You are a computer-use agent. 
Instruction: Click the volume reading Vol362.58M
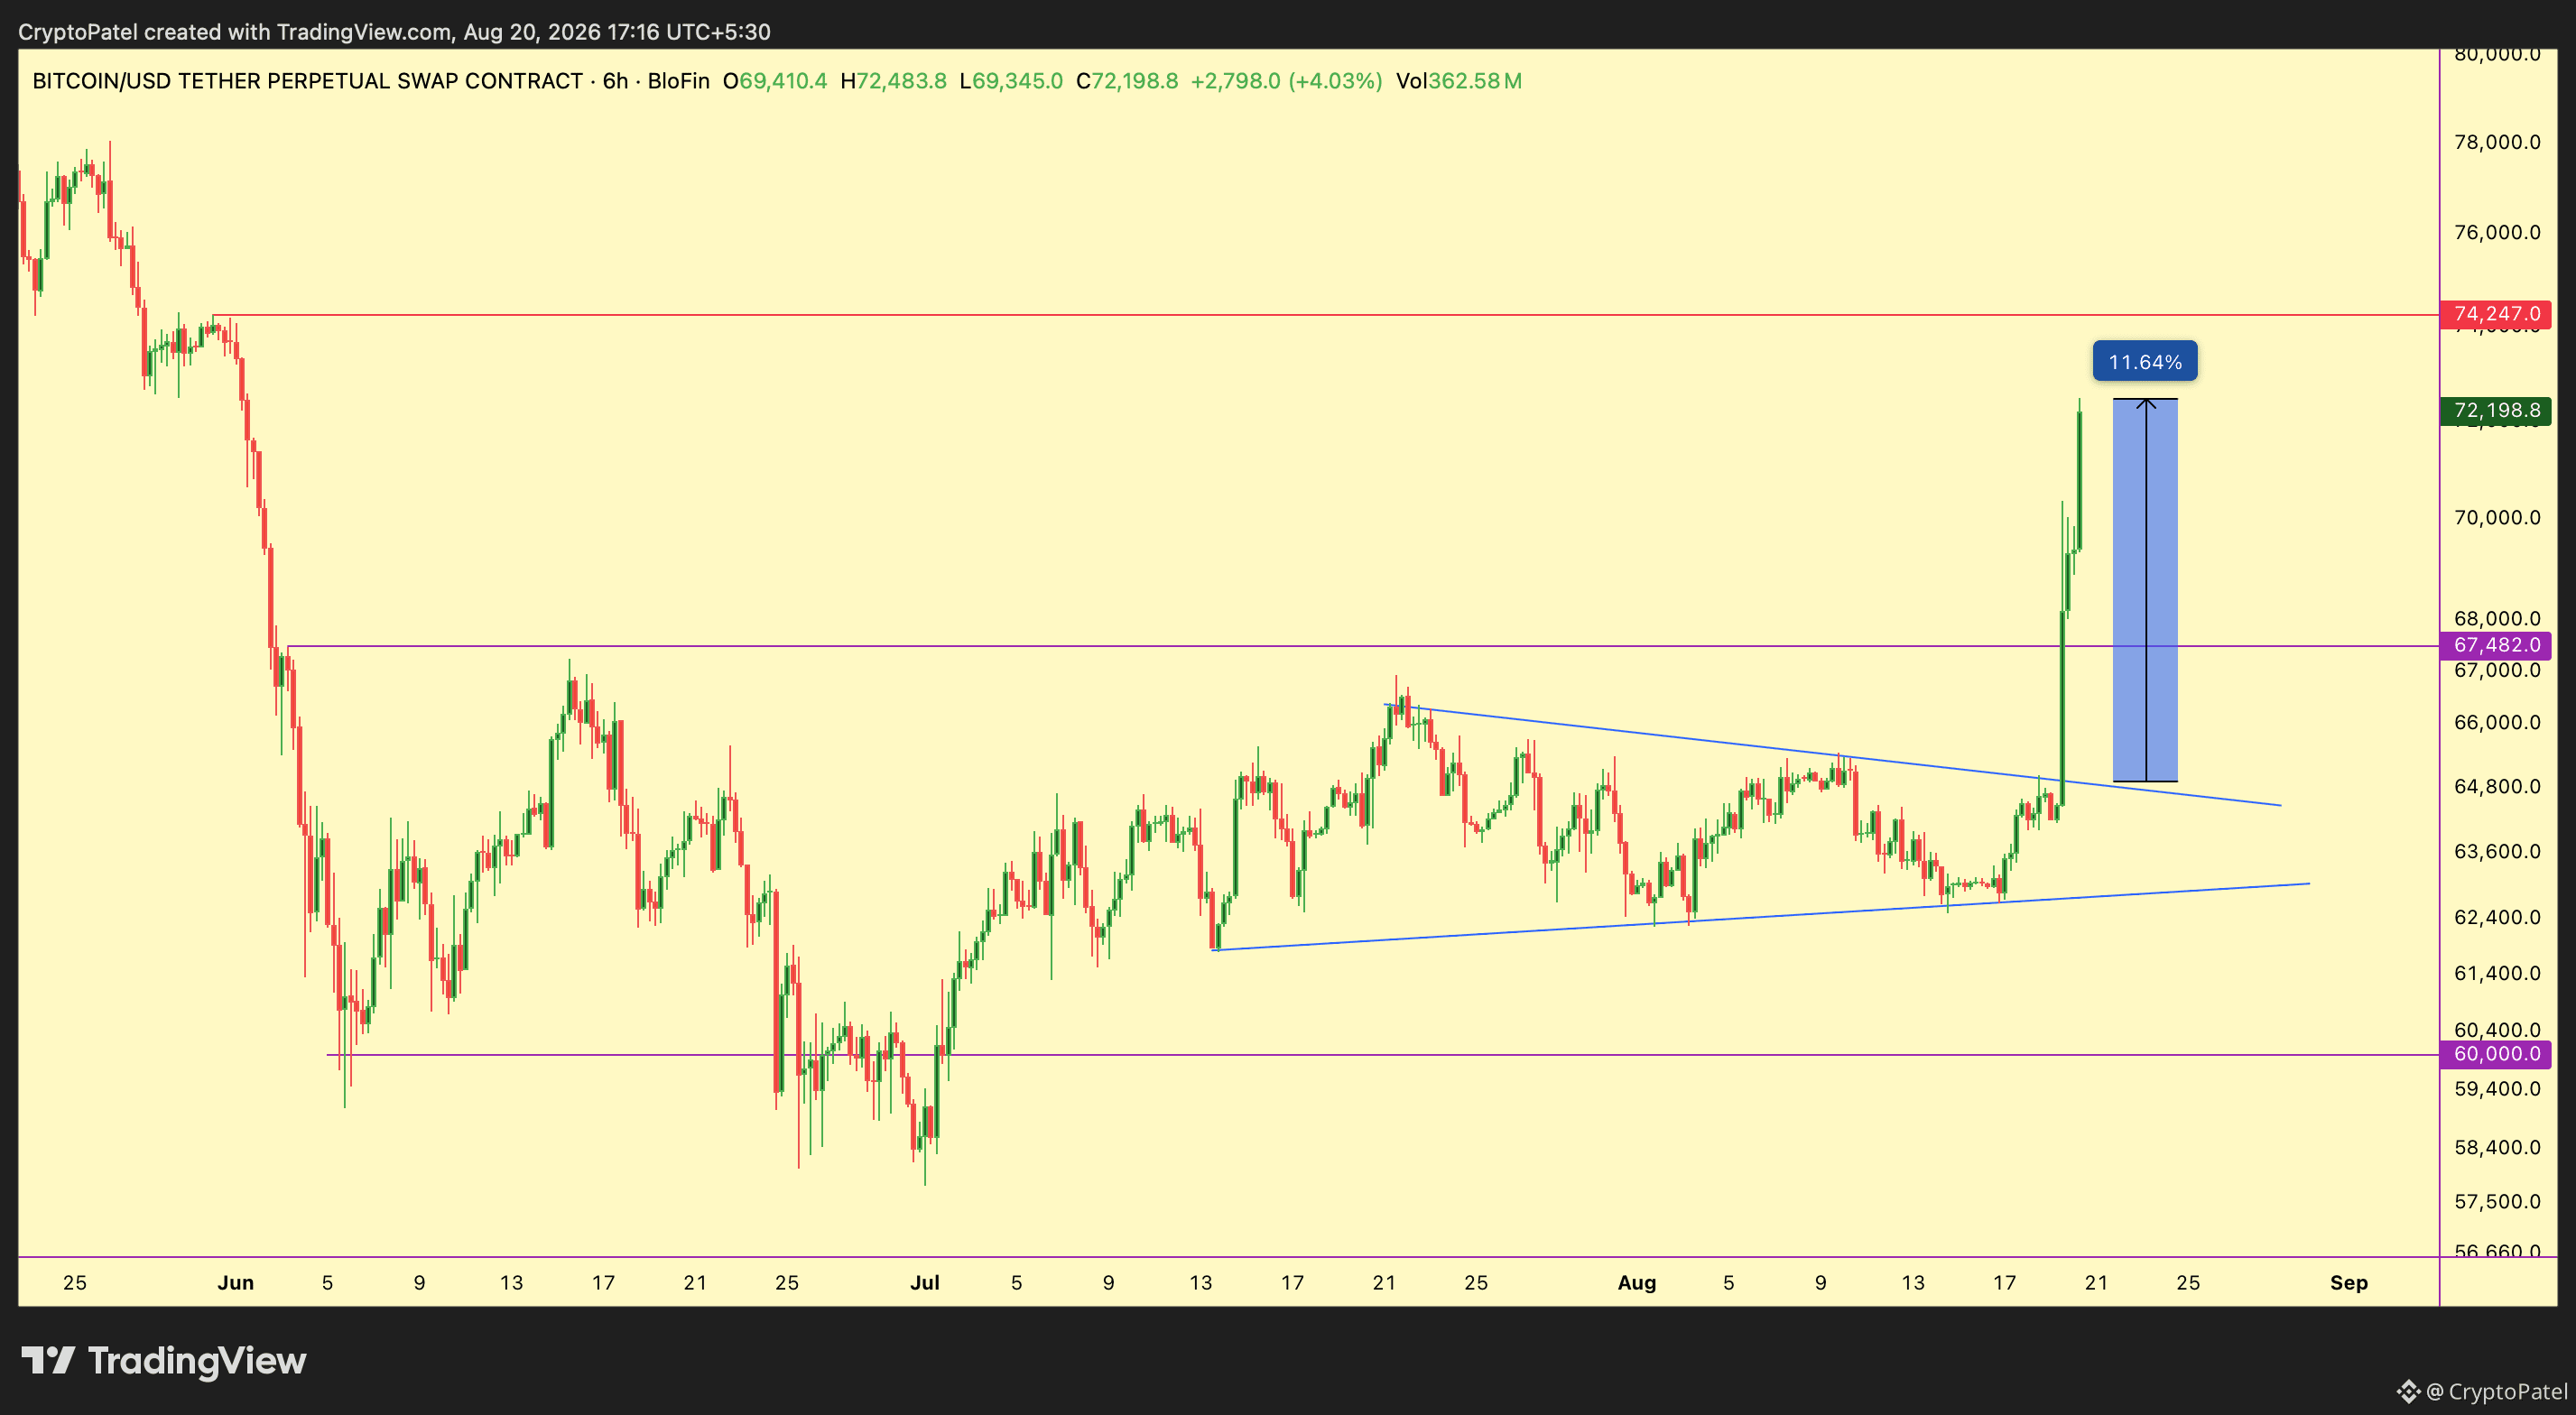coord(1459,81)
